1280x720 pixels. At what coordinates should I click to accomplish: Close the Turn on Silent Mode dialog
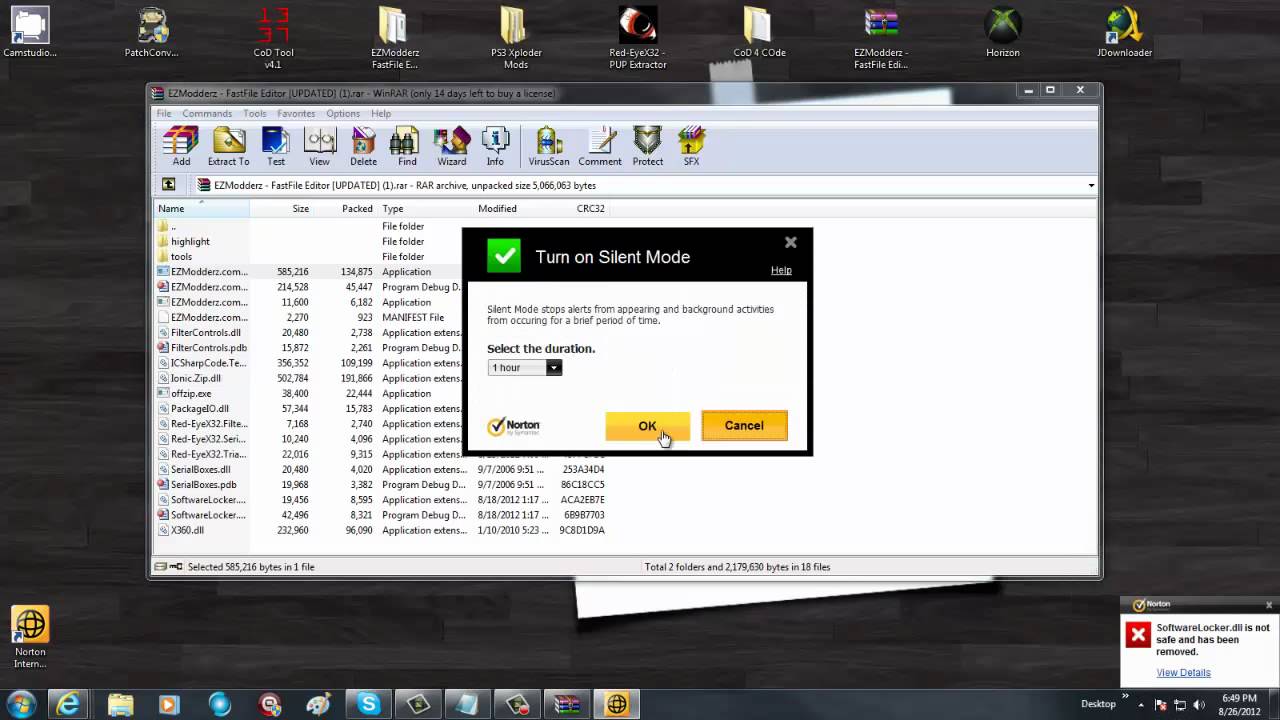click(791, 242)
